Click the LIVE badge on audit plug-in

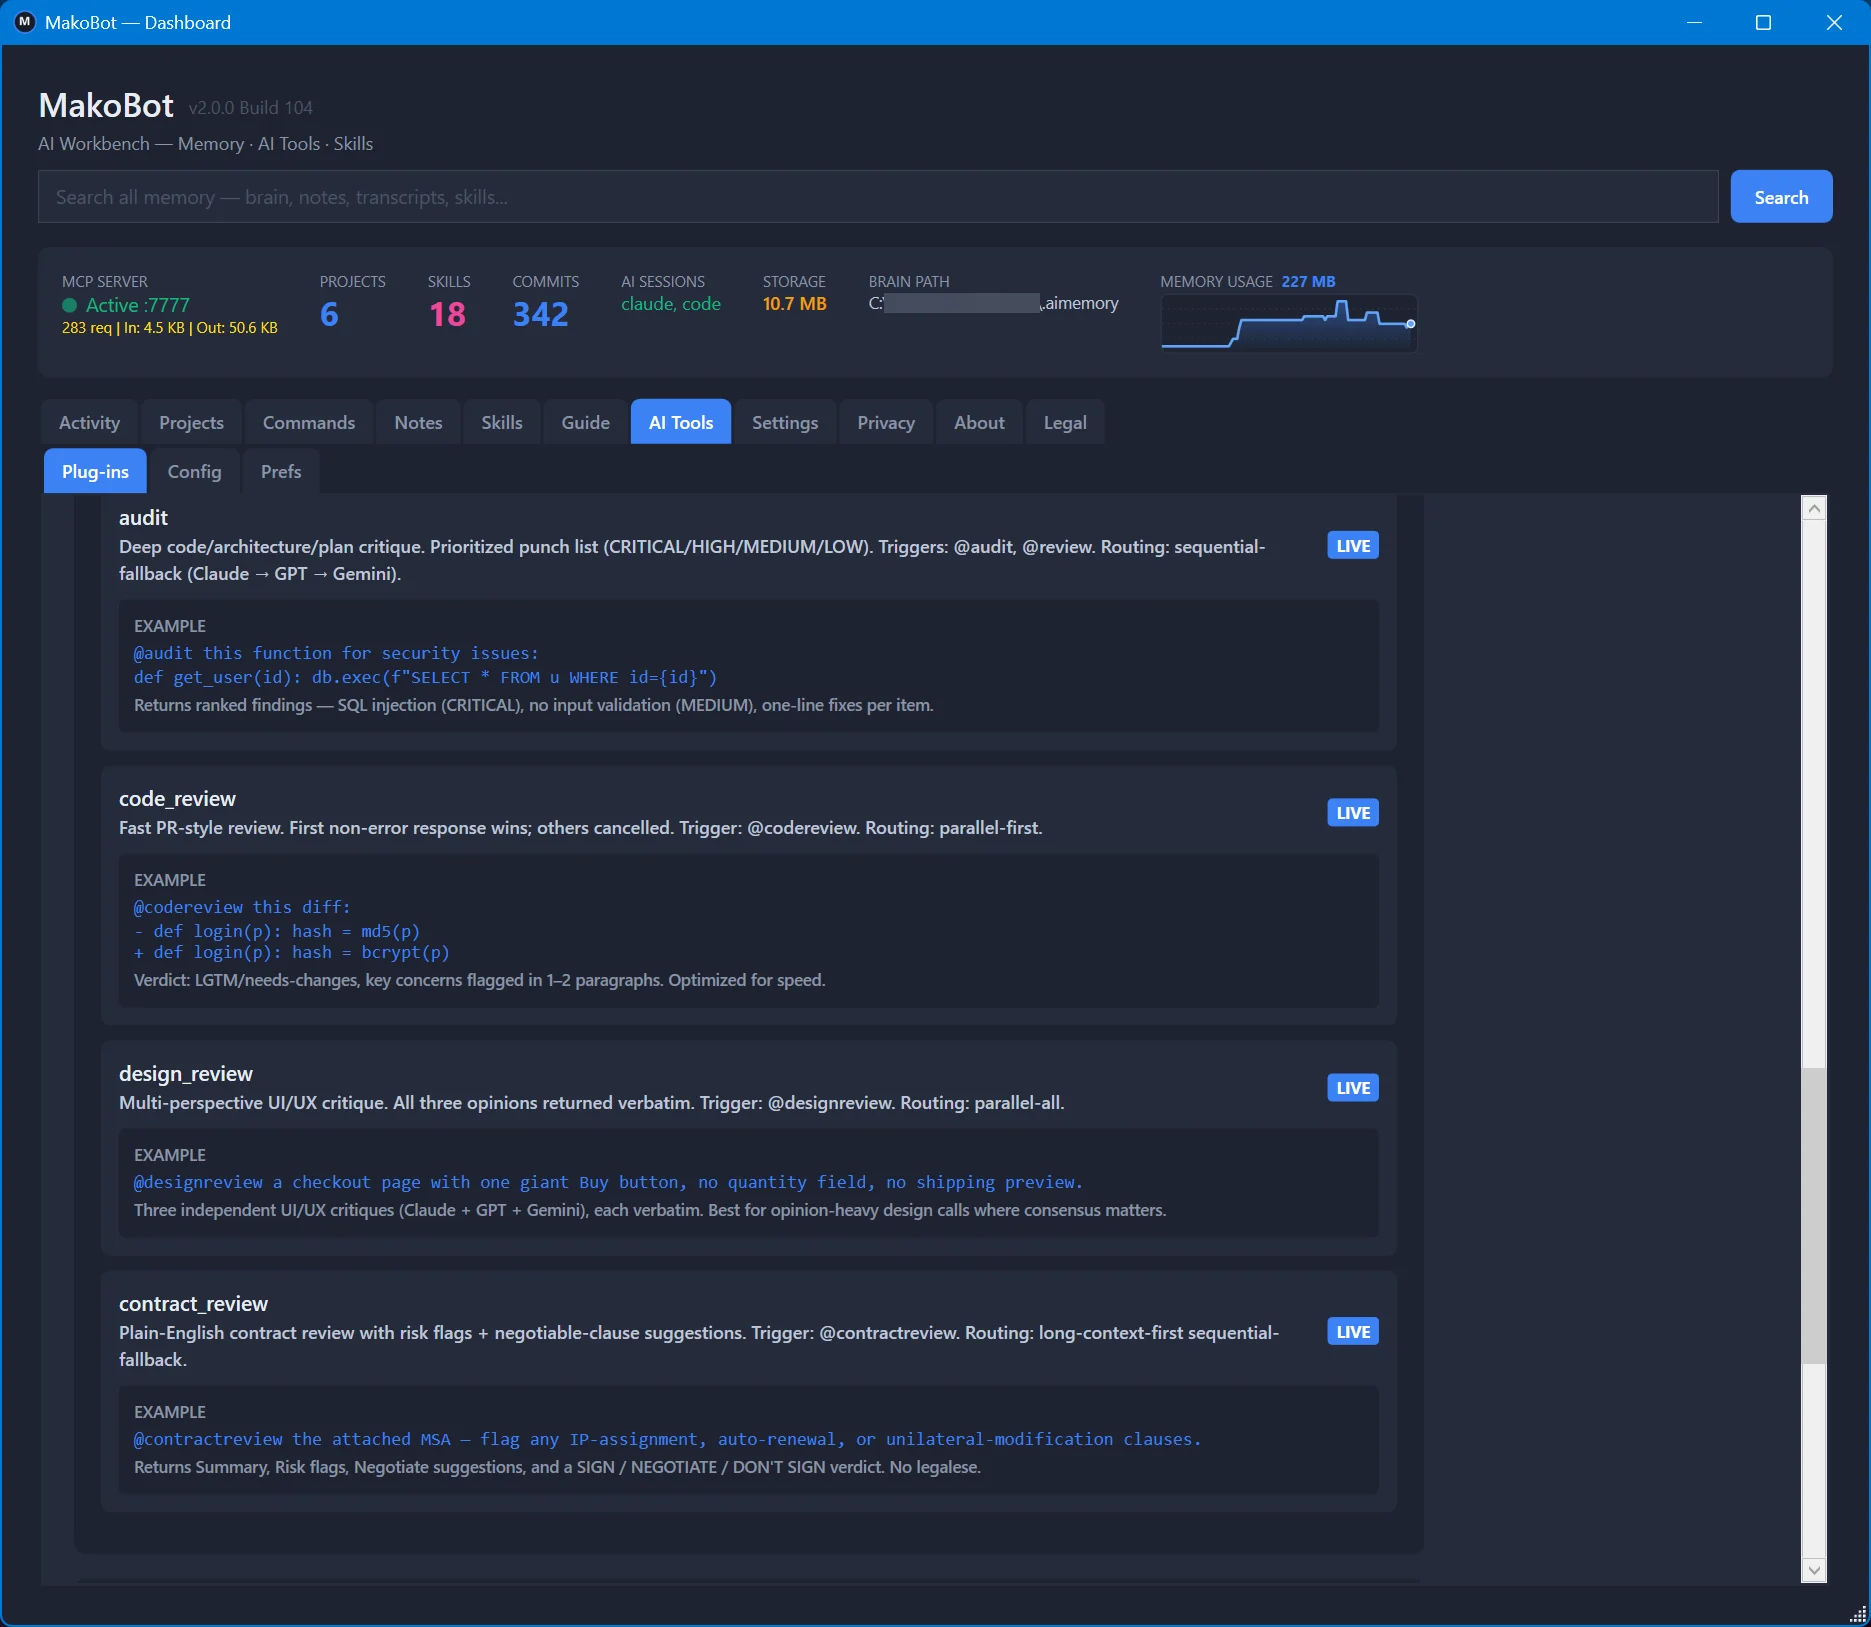(1353, 546)
